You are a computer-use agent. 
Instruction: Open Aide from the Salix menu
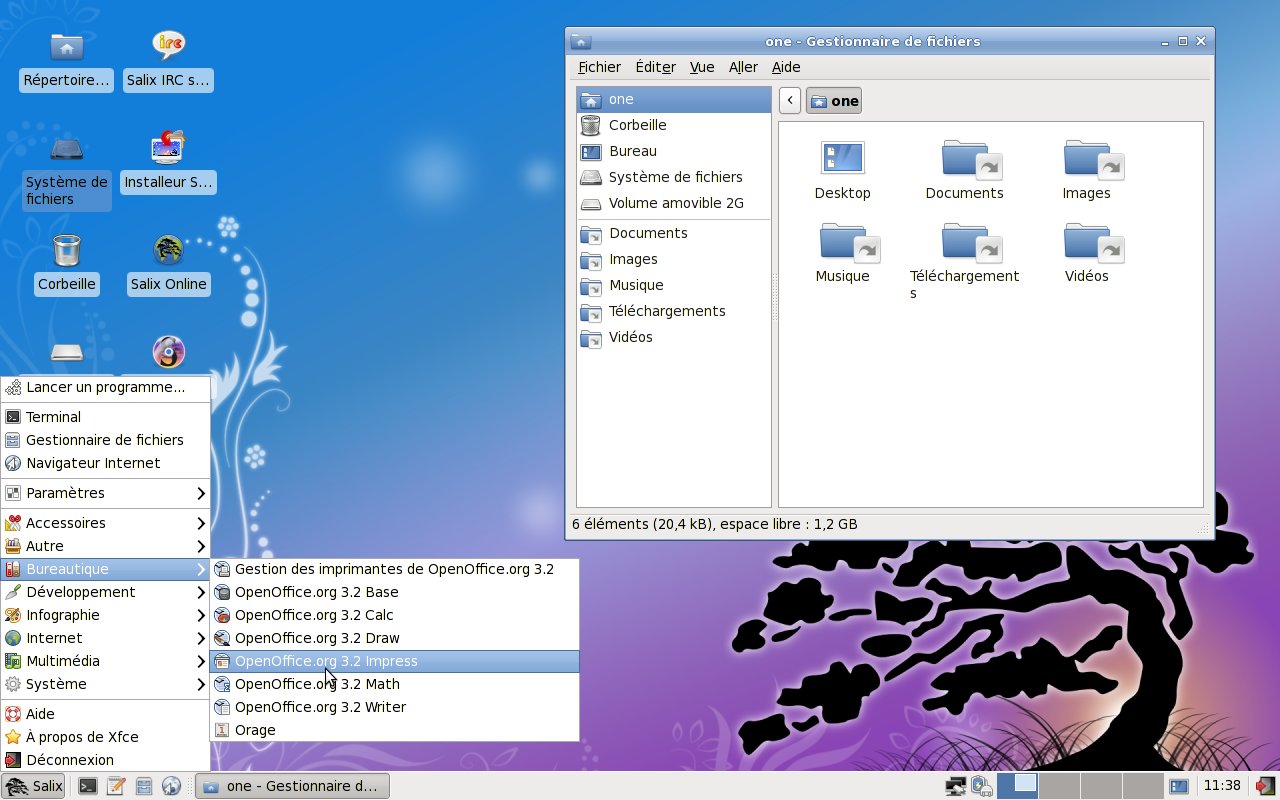click(105, 714)
